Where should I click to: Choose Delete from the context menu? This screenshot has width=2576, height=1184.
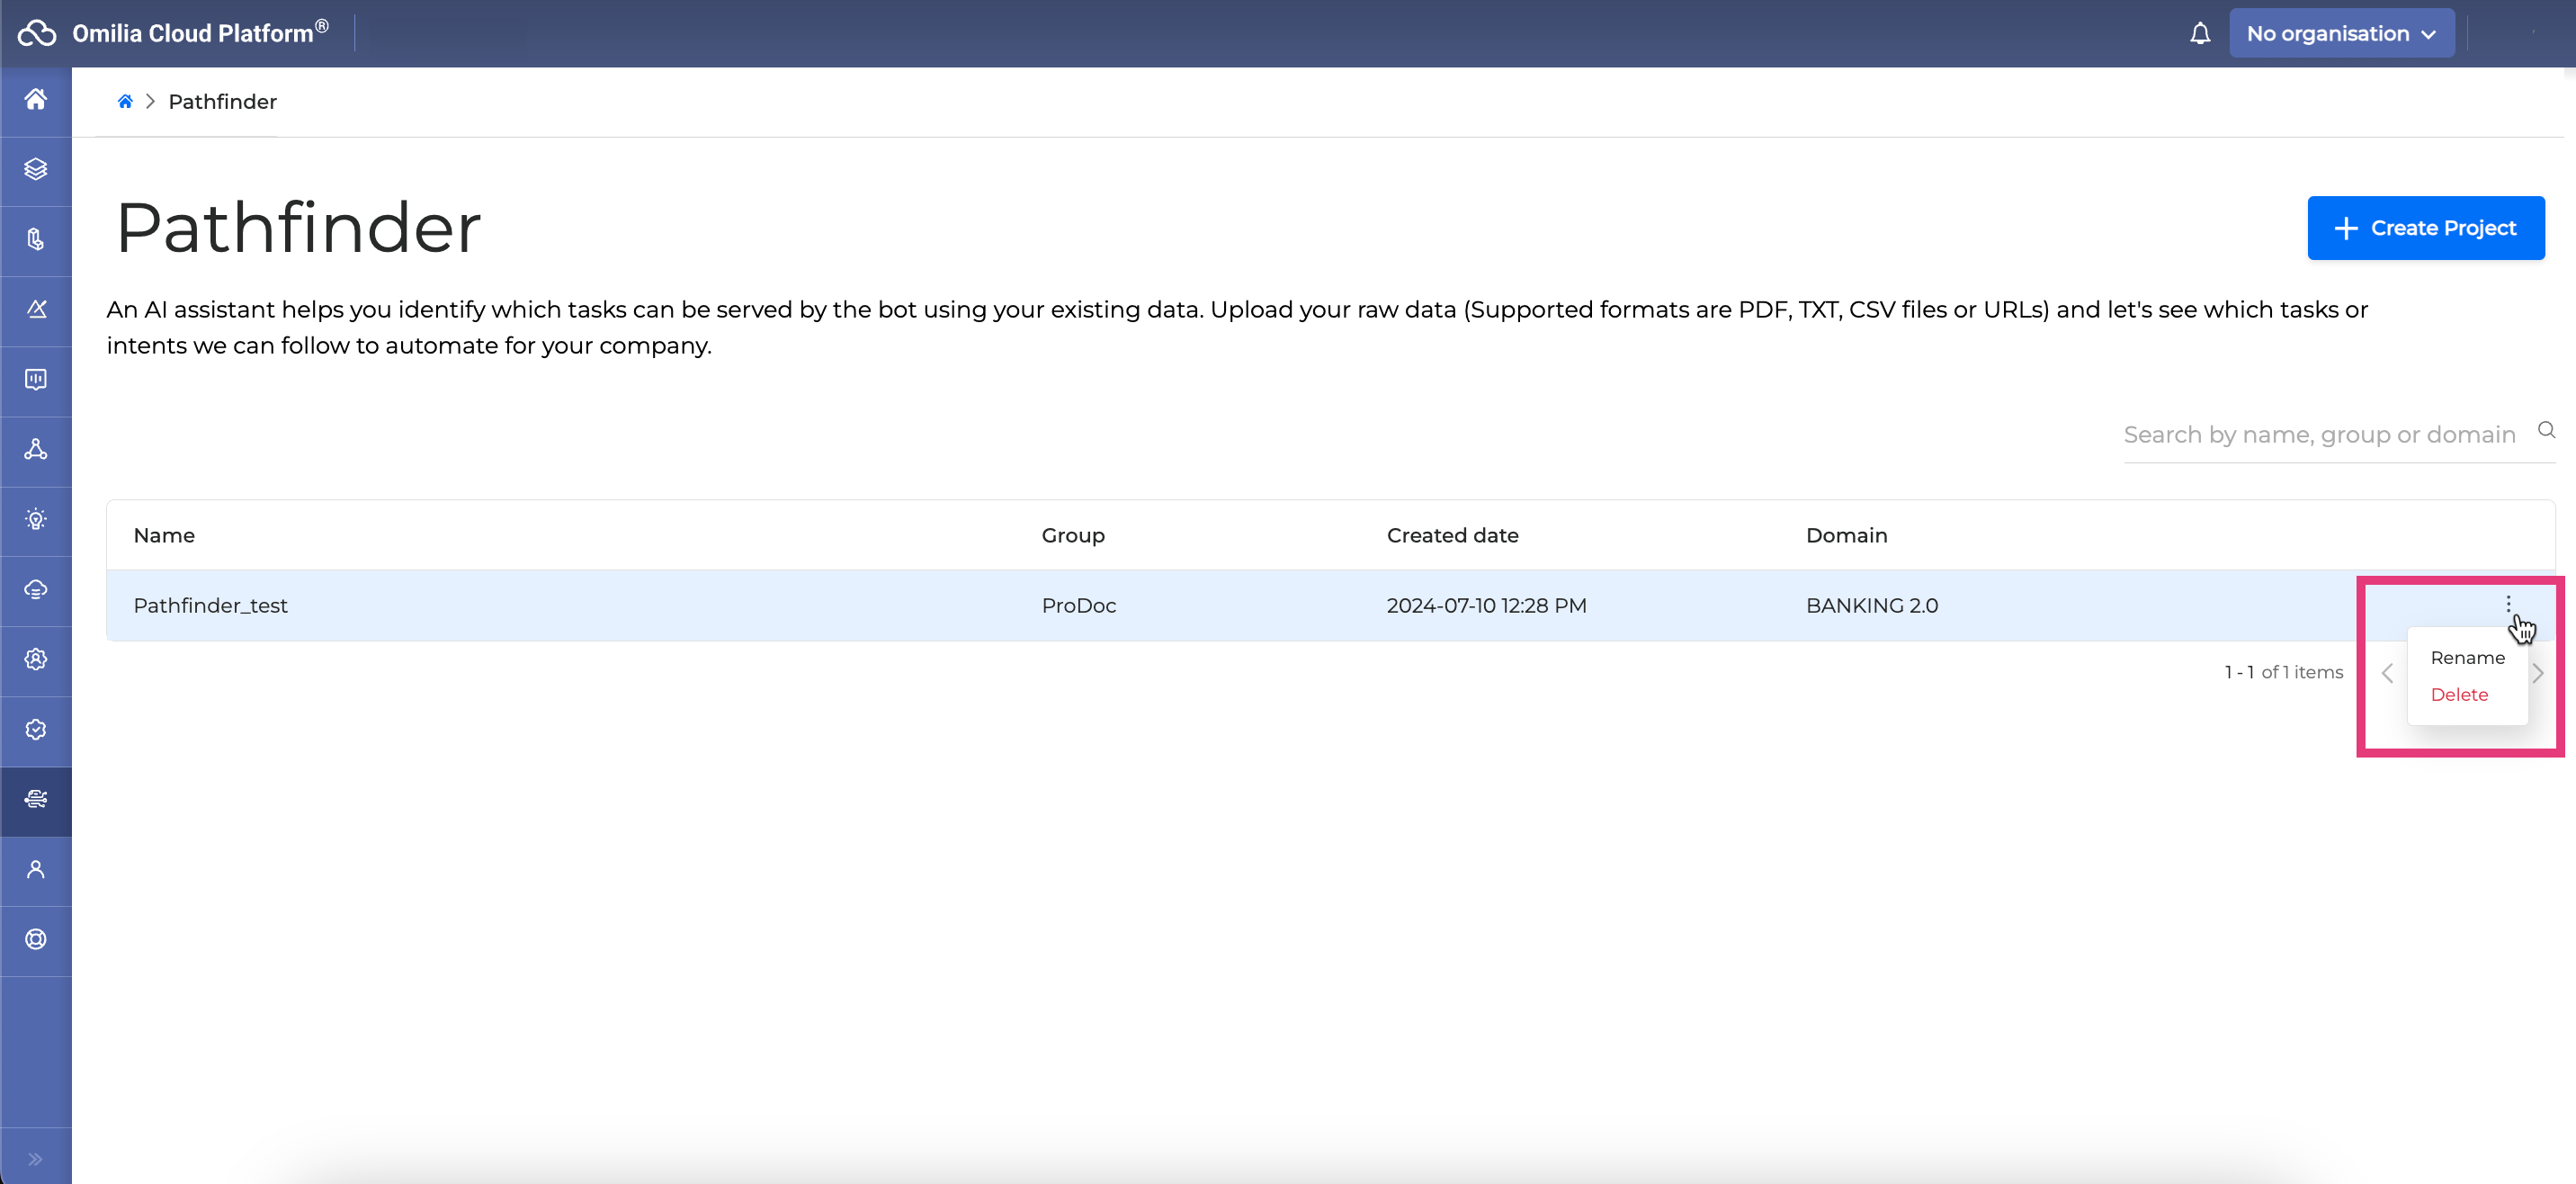2459,695
